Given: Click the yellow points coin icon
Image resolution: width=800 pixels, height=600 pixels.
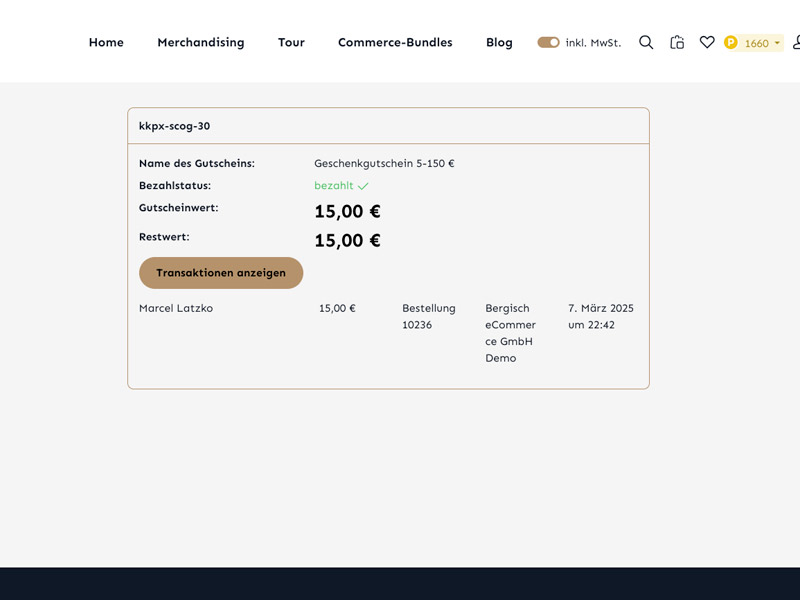Looking at the screenshot, I should 731,43.
